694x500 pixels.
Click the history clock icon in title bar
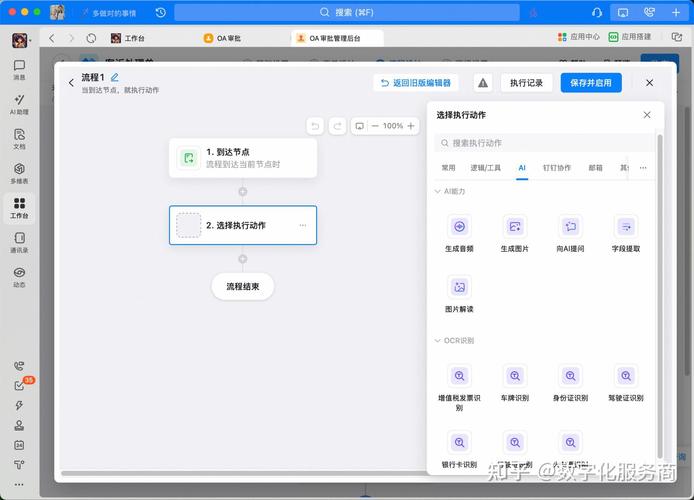(161, 12)
